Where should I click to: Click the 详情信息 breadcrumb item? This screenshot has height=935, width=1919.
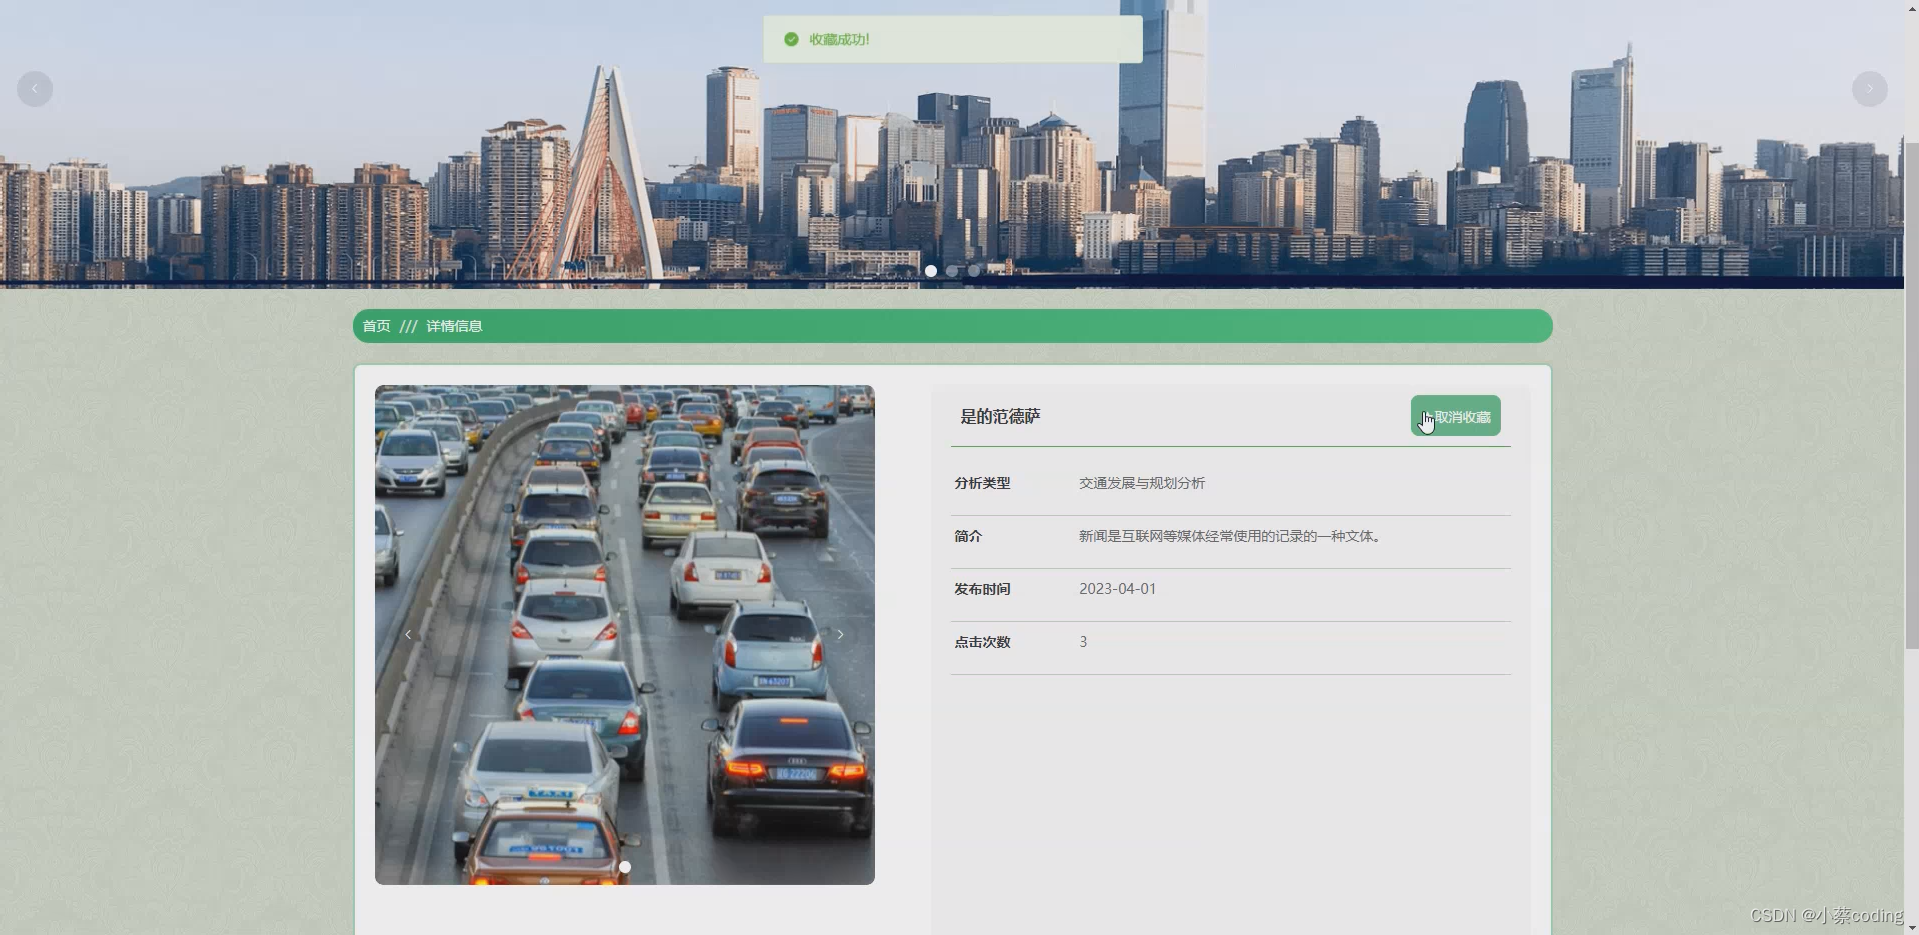454,326
